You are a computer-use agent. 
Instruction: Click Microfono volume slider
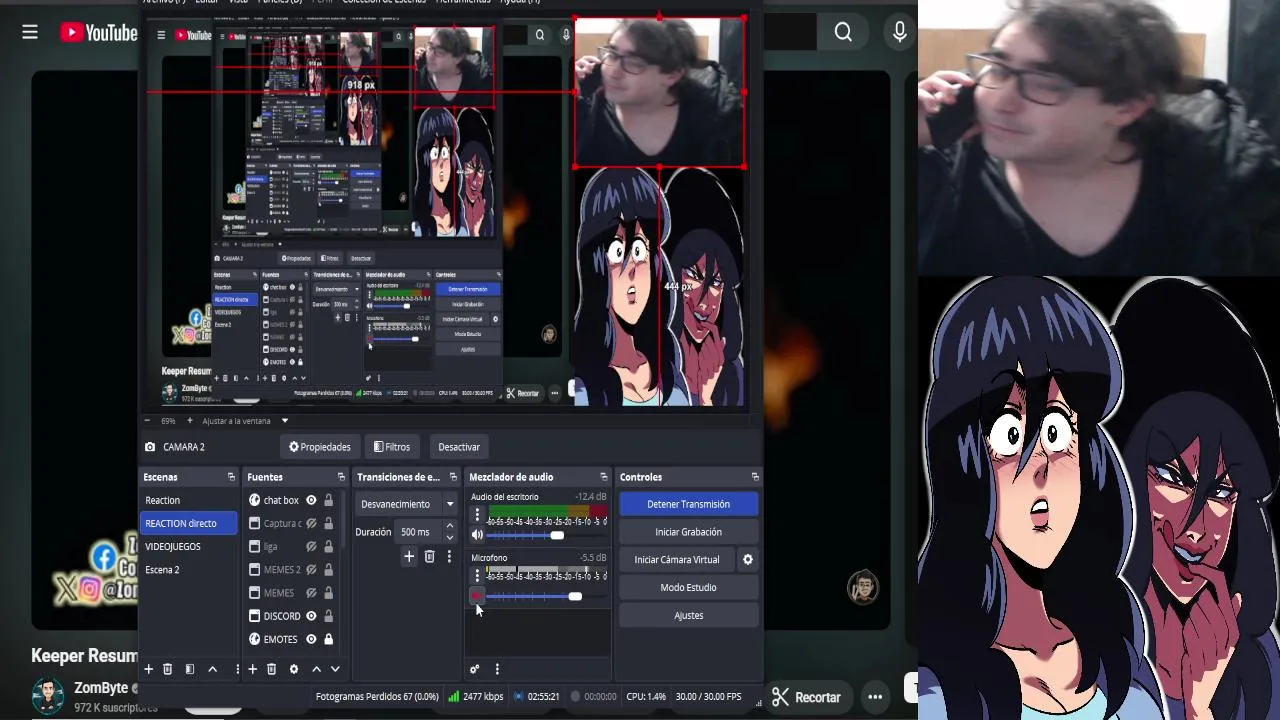click(546, 596)
